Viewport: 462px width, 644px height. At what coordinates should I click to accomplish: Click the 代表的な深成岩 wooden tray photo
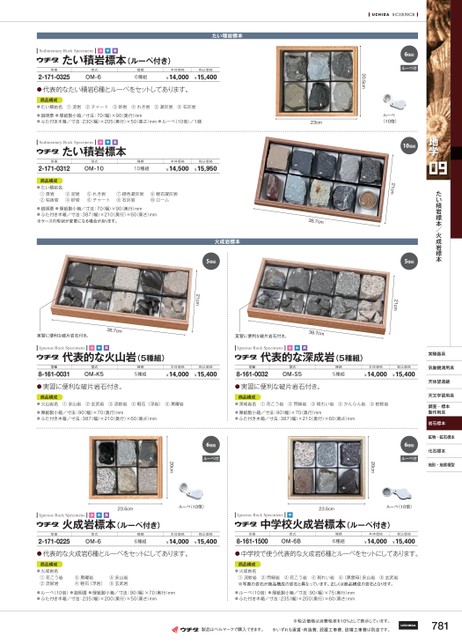(318, 295)
